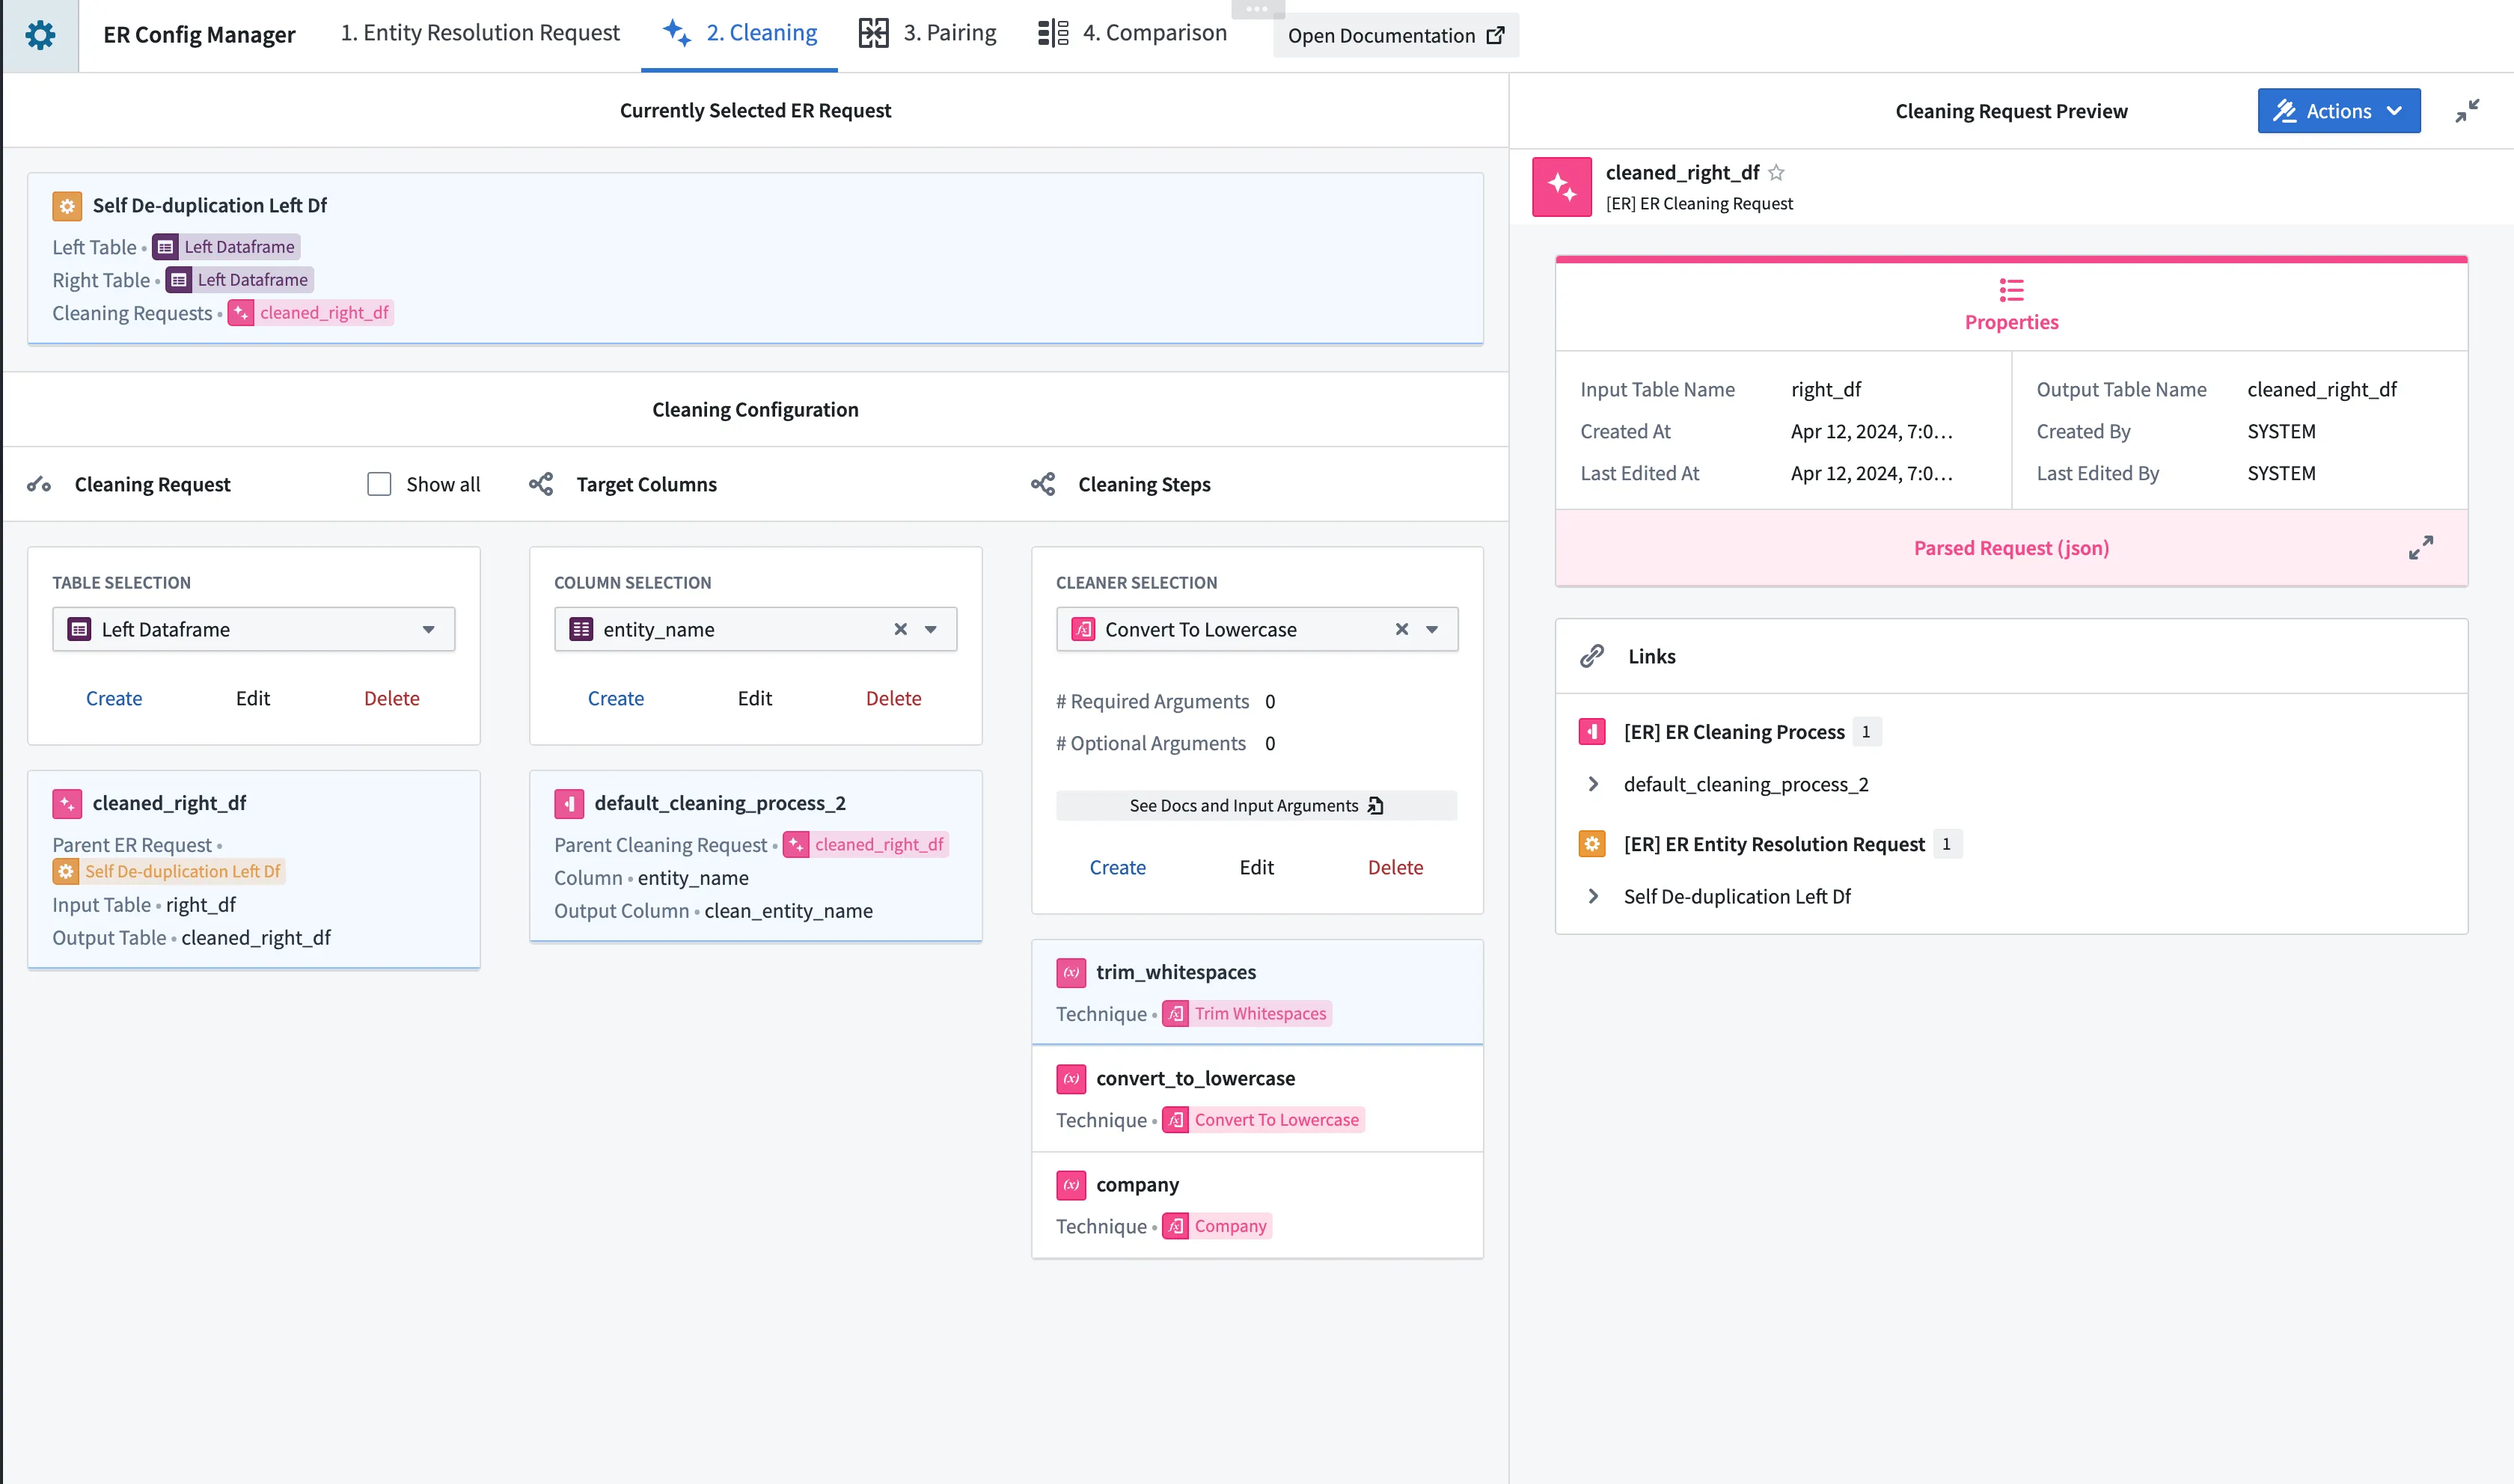Viewport: 2514px width, 1484px height.
Task: Delete the selected cleaner step
Action: point(1395,867)
